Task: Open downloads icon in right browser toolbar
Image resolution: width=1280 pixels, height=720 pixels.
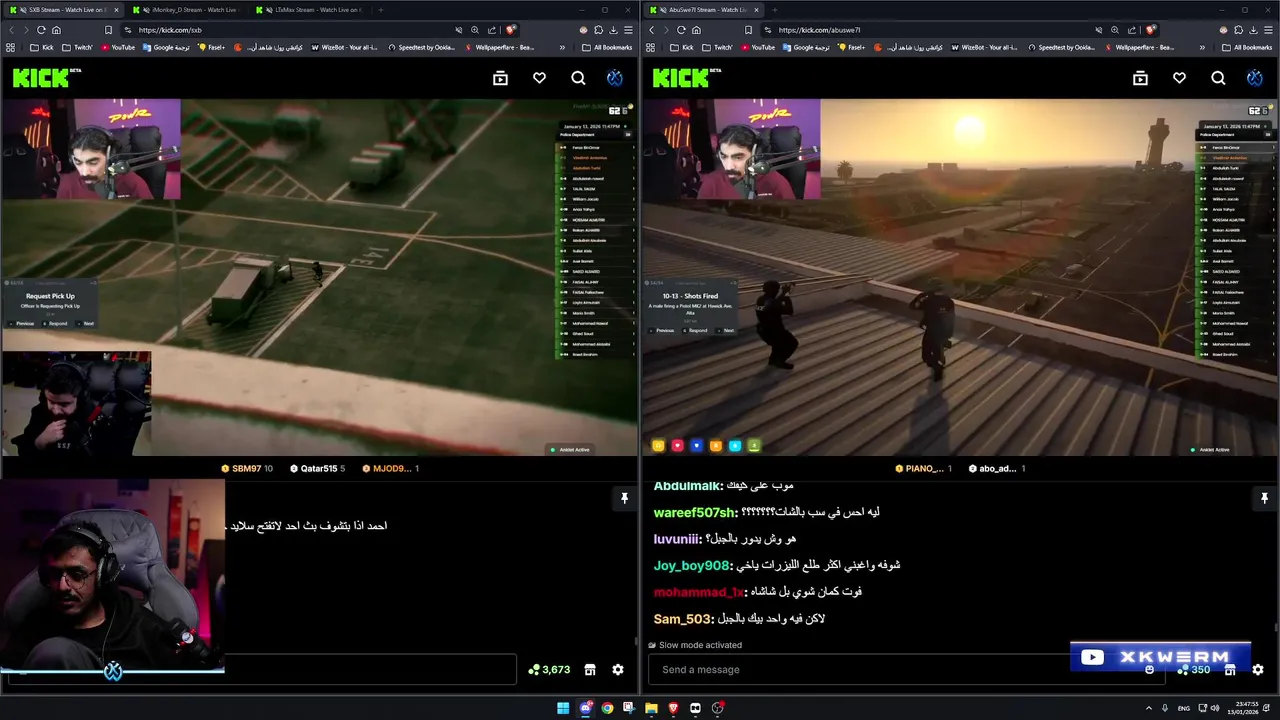Action: pos(1254,30)
